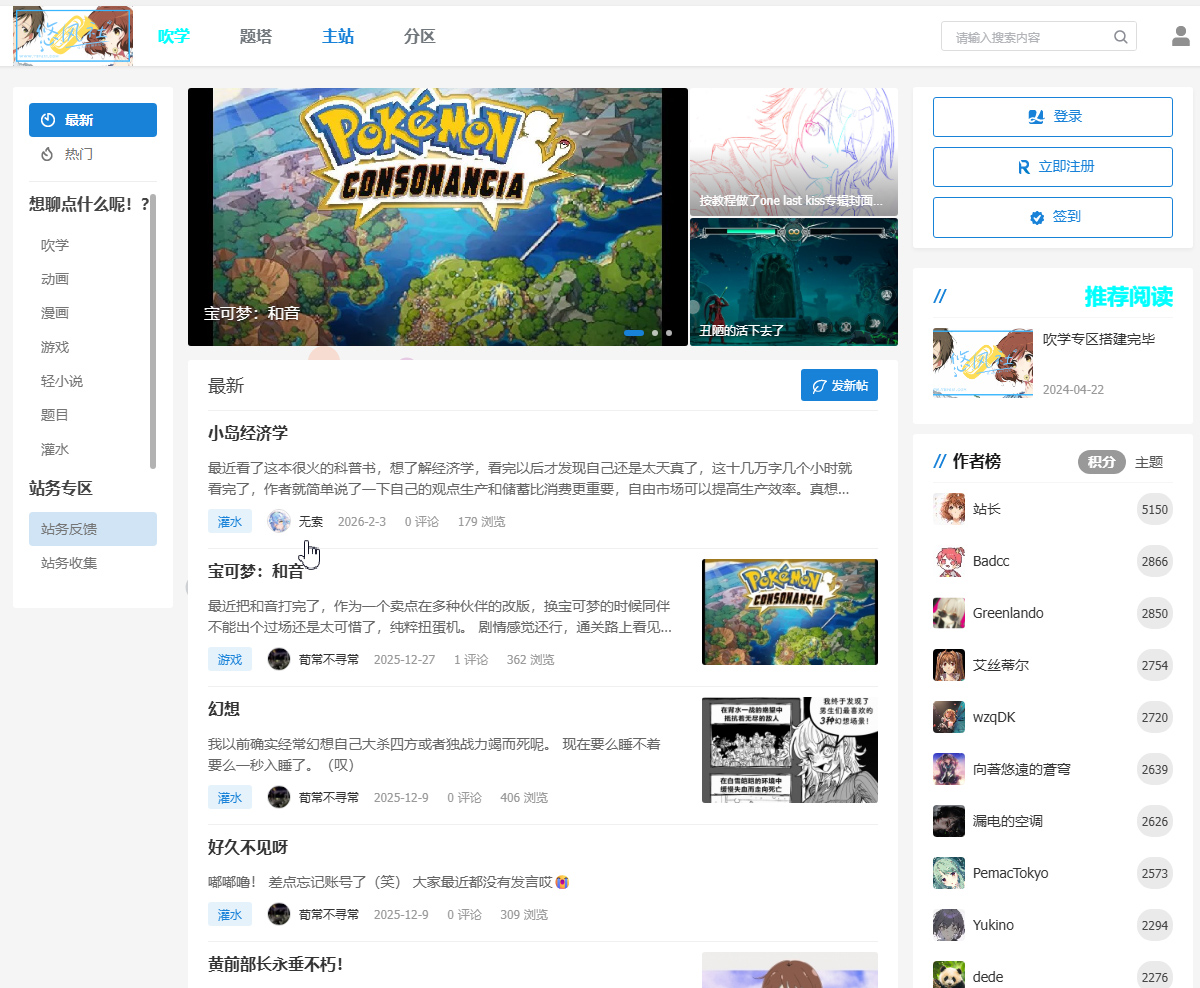Click the blue slashes icon beside 作者榜
Image resolution: width=1200 pixels, height=988 pixels.
click(941, 461)
